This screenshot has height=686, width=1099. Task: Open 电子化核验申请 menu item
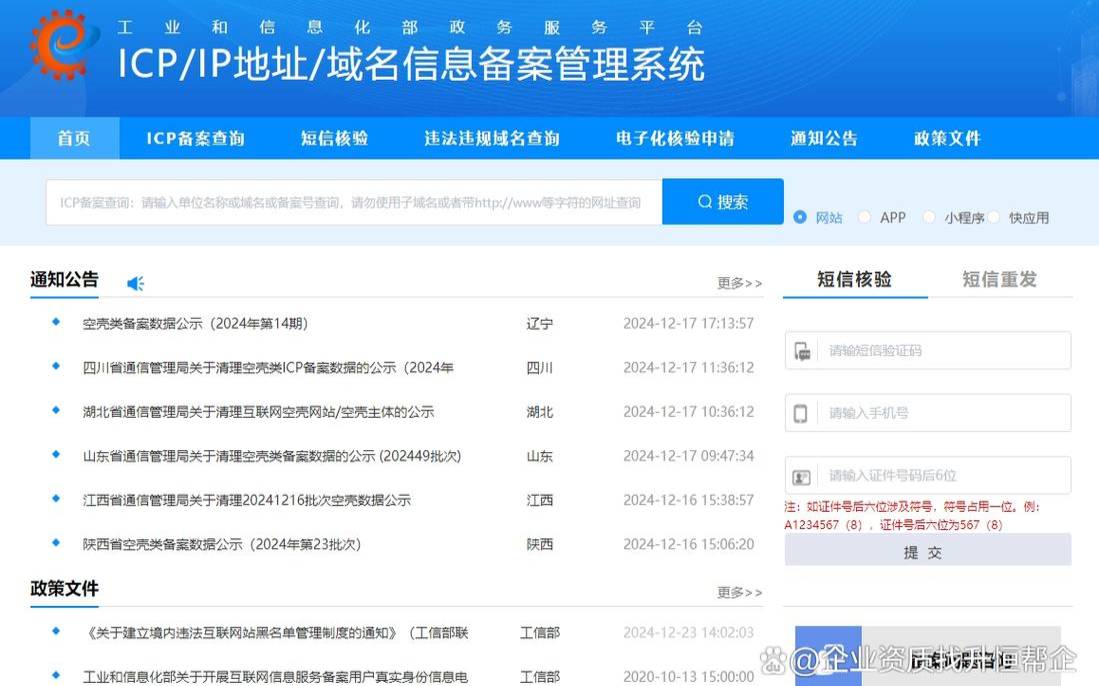coord(675,138)
